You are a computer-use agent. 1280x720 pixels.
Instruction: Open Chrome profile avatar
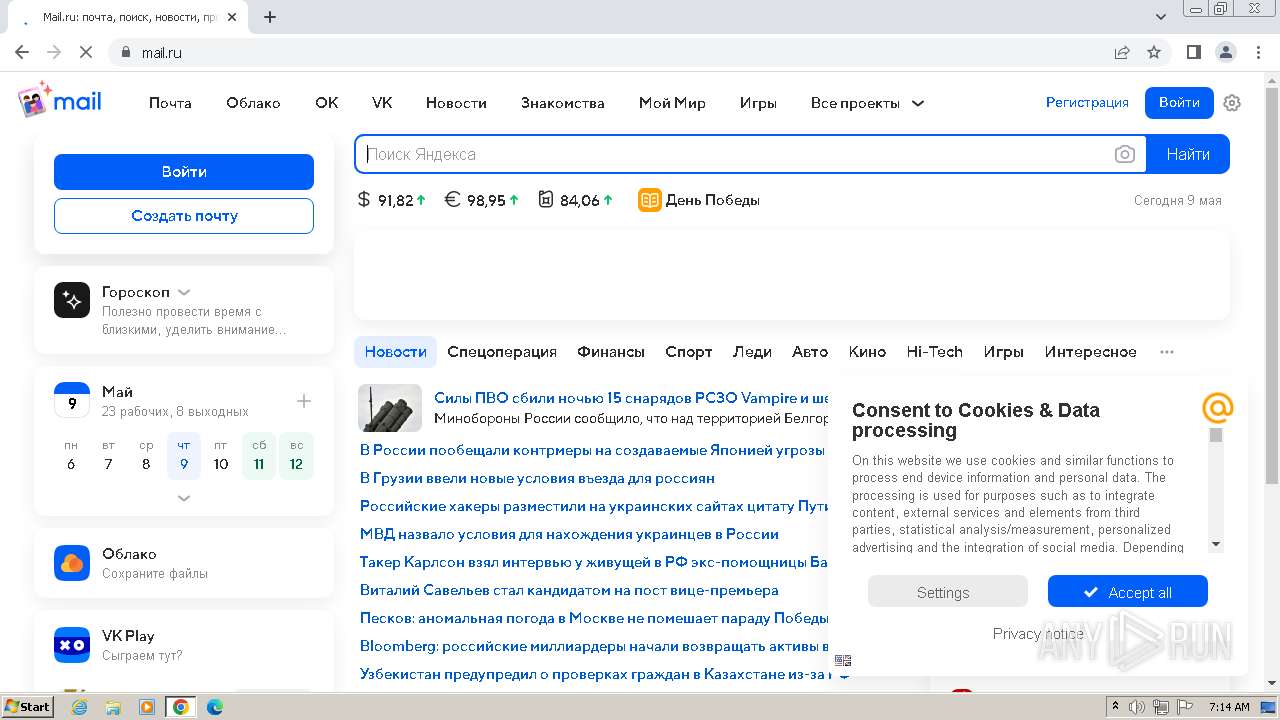tap(1225, 52)
